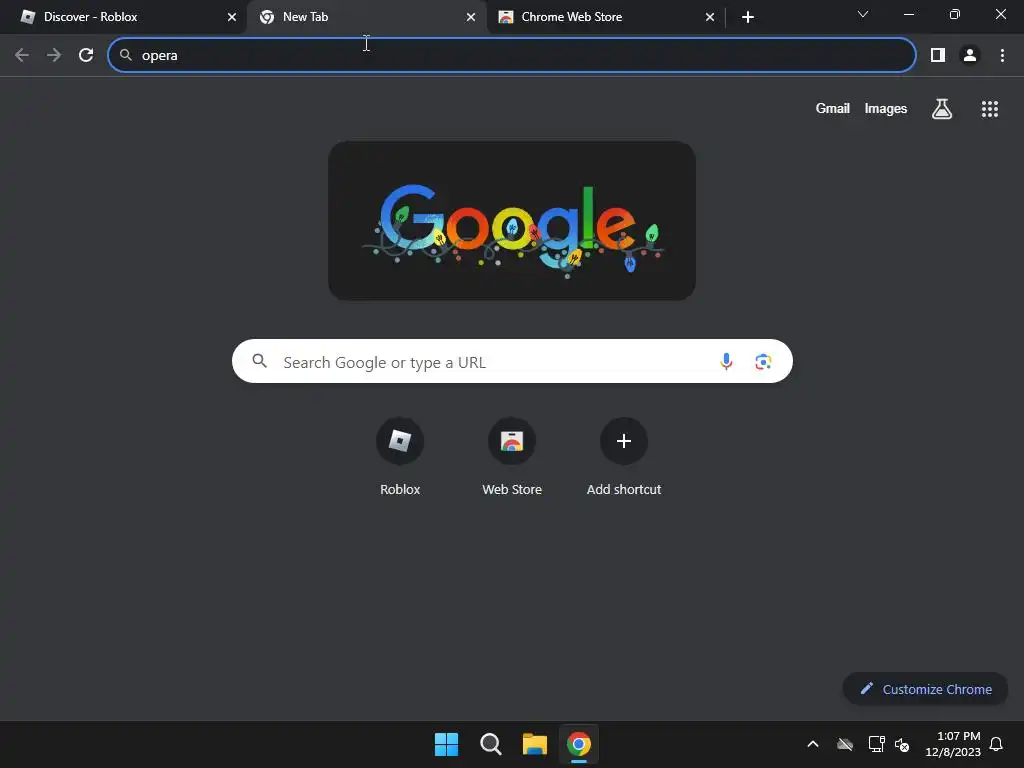Start voice search with the microphone icon
Screen dimensions: 1024x768
click(x=726, y=361)
